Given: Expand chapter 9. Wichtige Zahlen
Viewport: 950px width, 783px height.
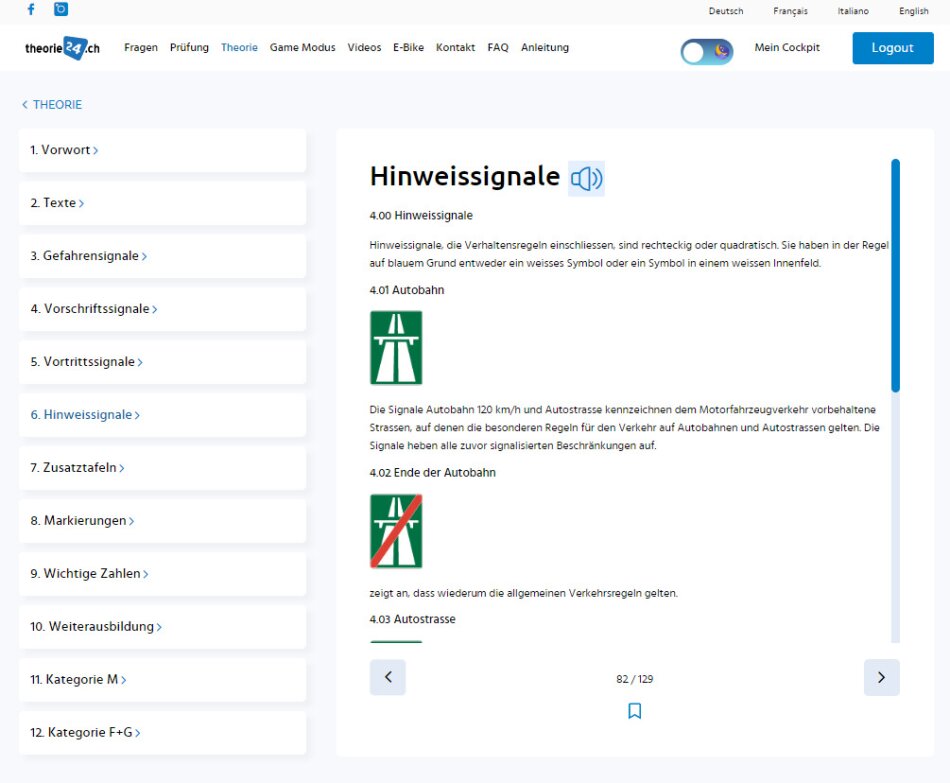Looking at the screenshot, I should [162, 574].
